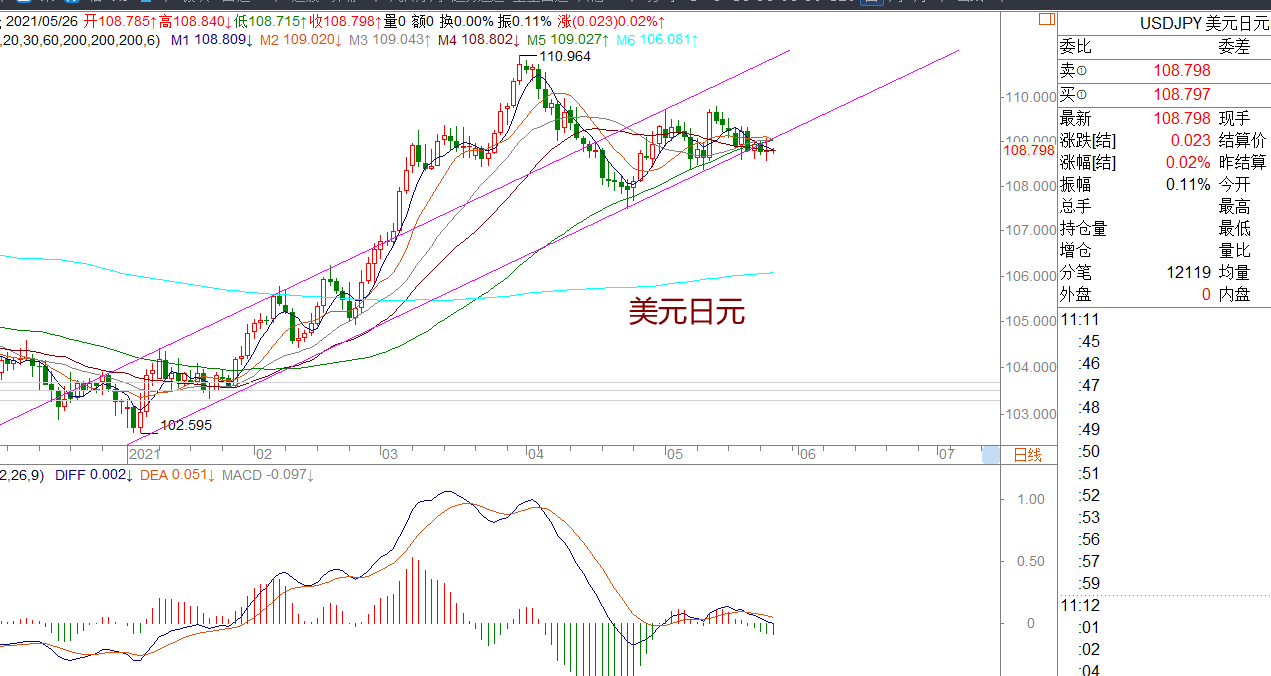Click the 11:11 tick list time header

click(1080, 320)
